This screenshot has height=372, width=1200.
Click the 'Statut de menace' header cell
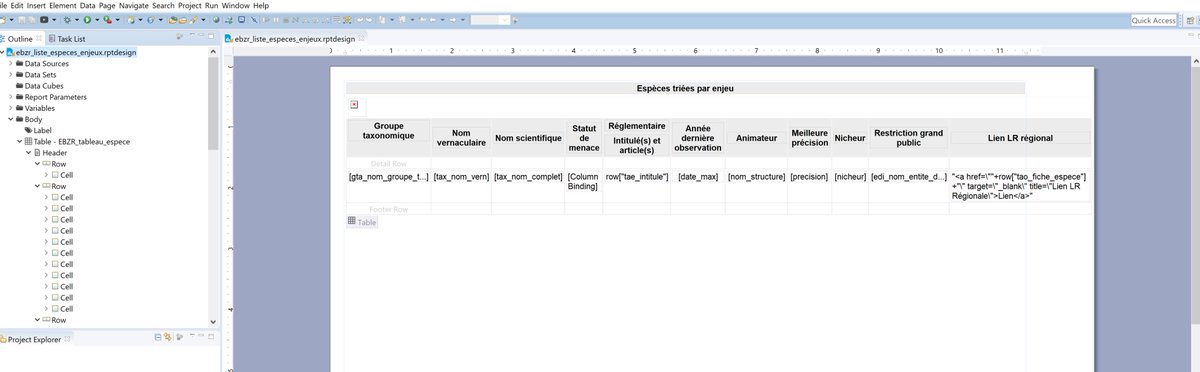tap(584, 137)
